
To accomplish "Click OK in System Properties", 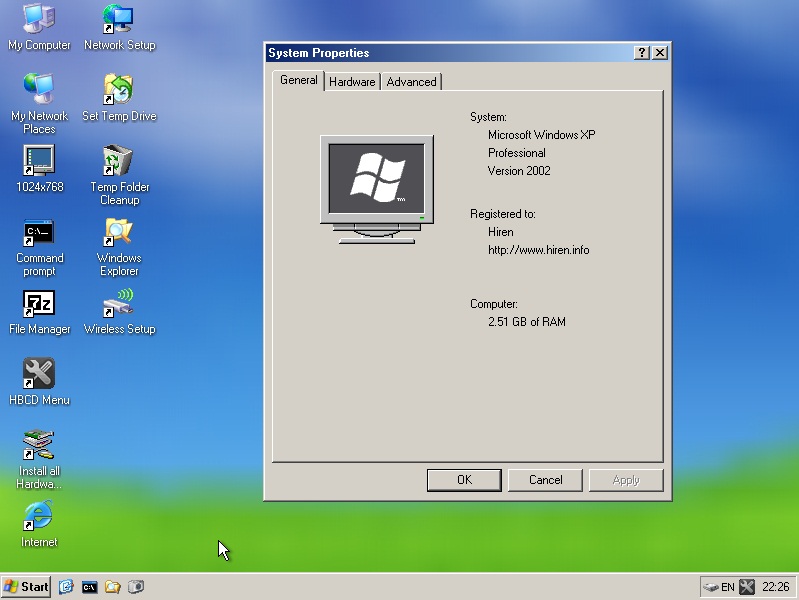I will pos(464,480).
